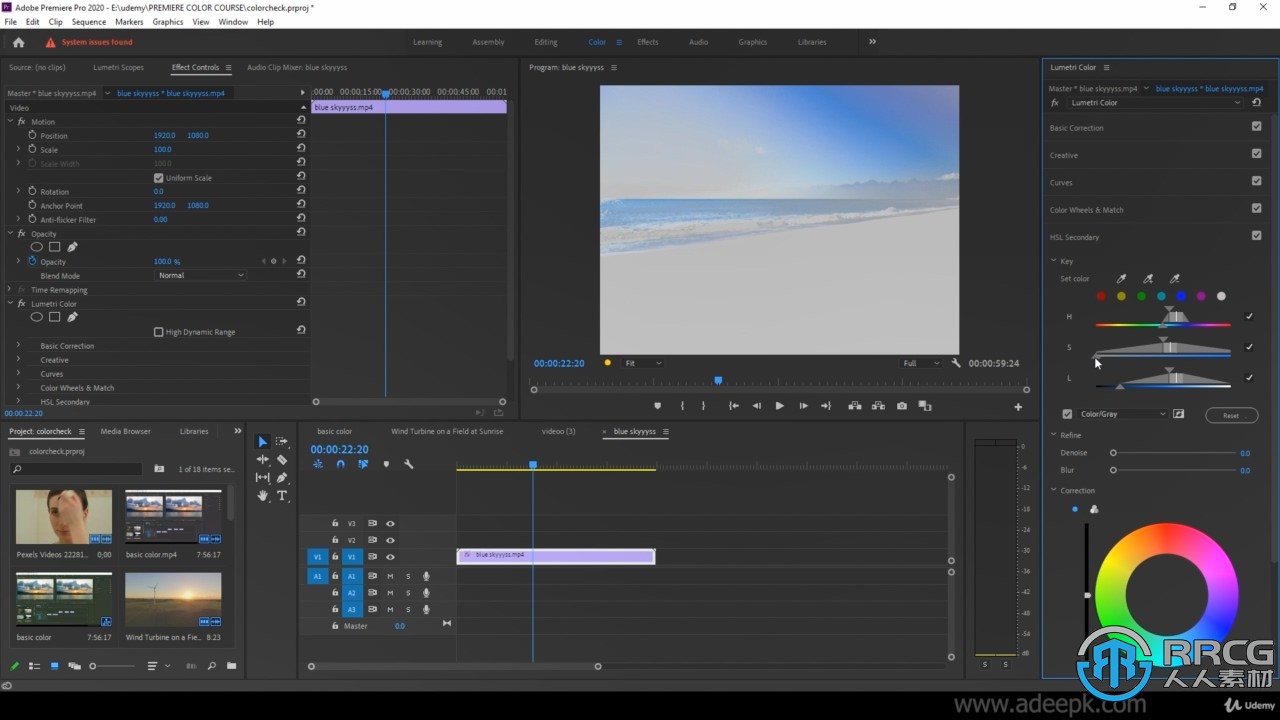Select the Type tool
Viewport: 1280px width, 720px height.
click(x=282, y=495)
